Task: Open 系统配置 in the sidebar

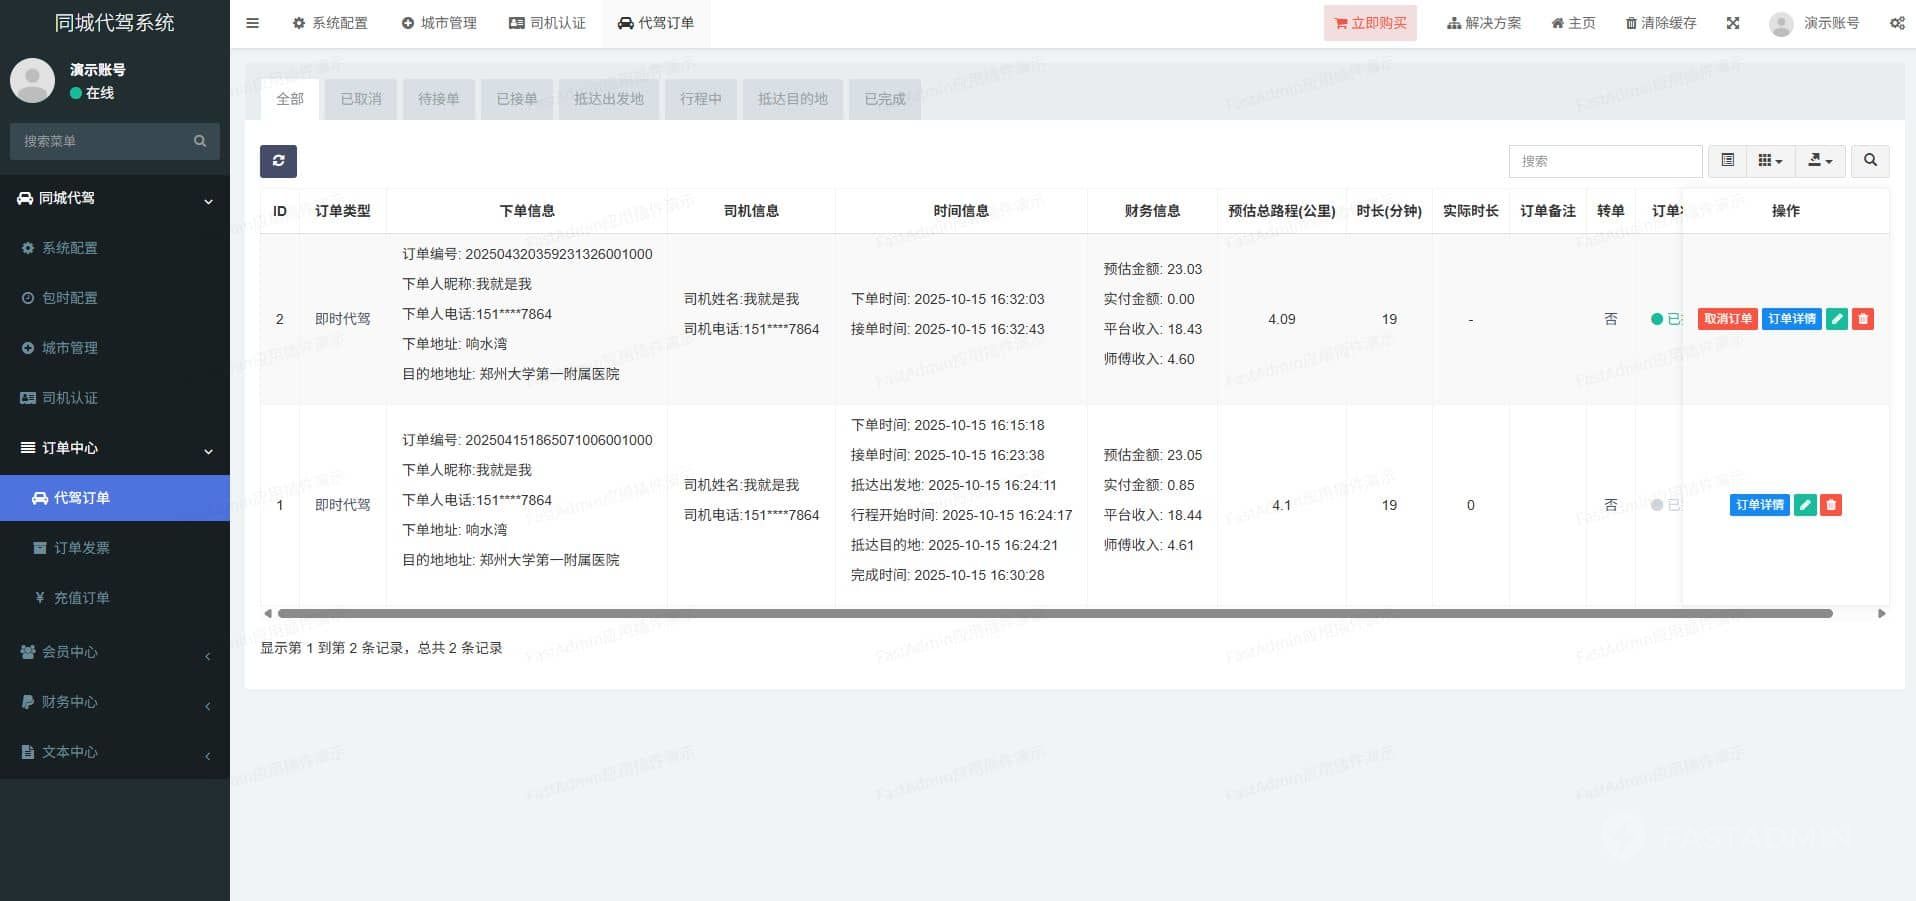Action: coord(115,248)
